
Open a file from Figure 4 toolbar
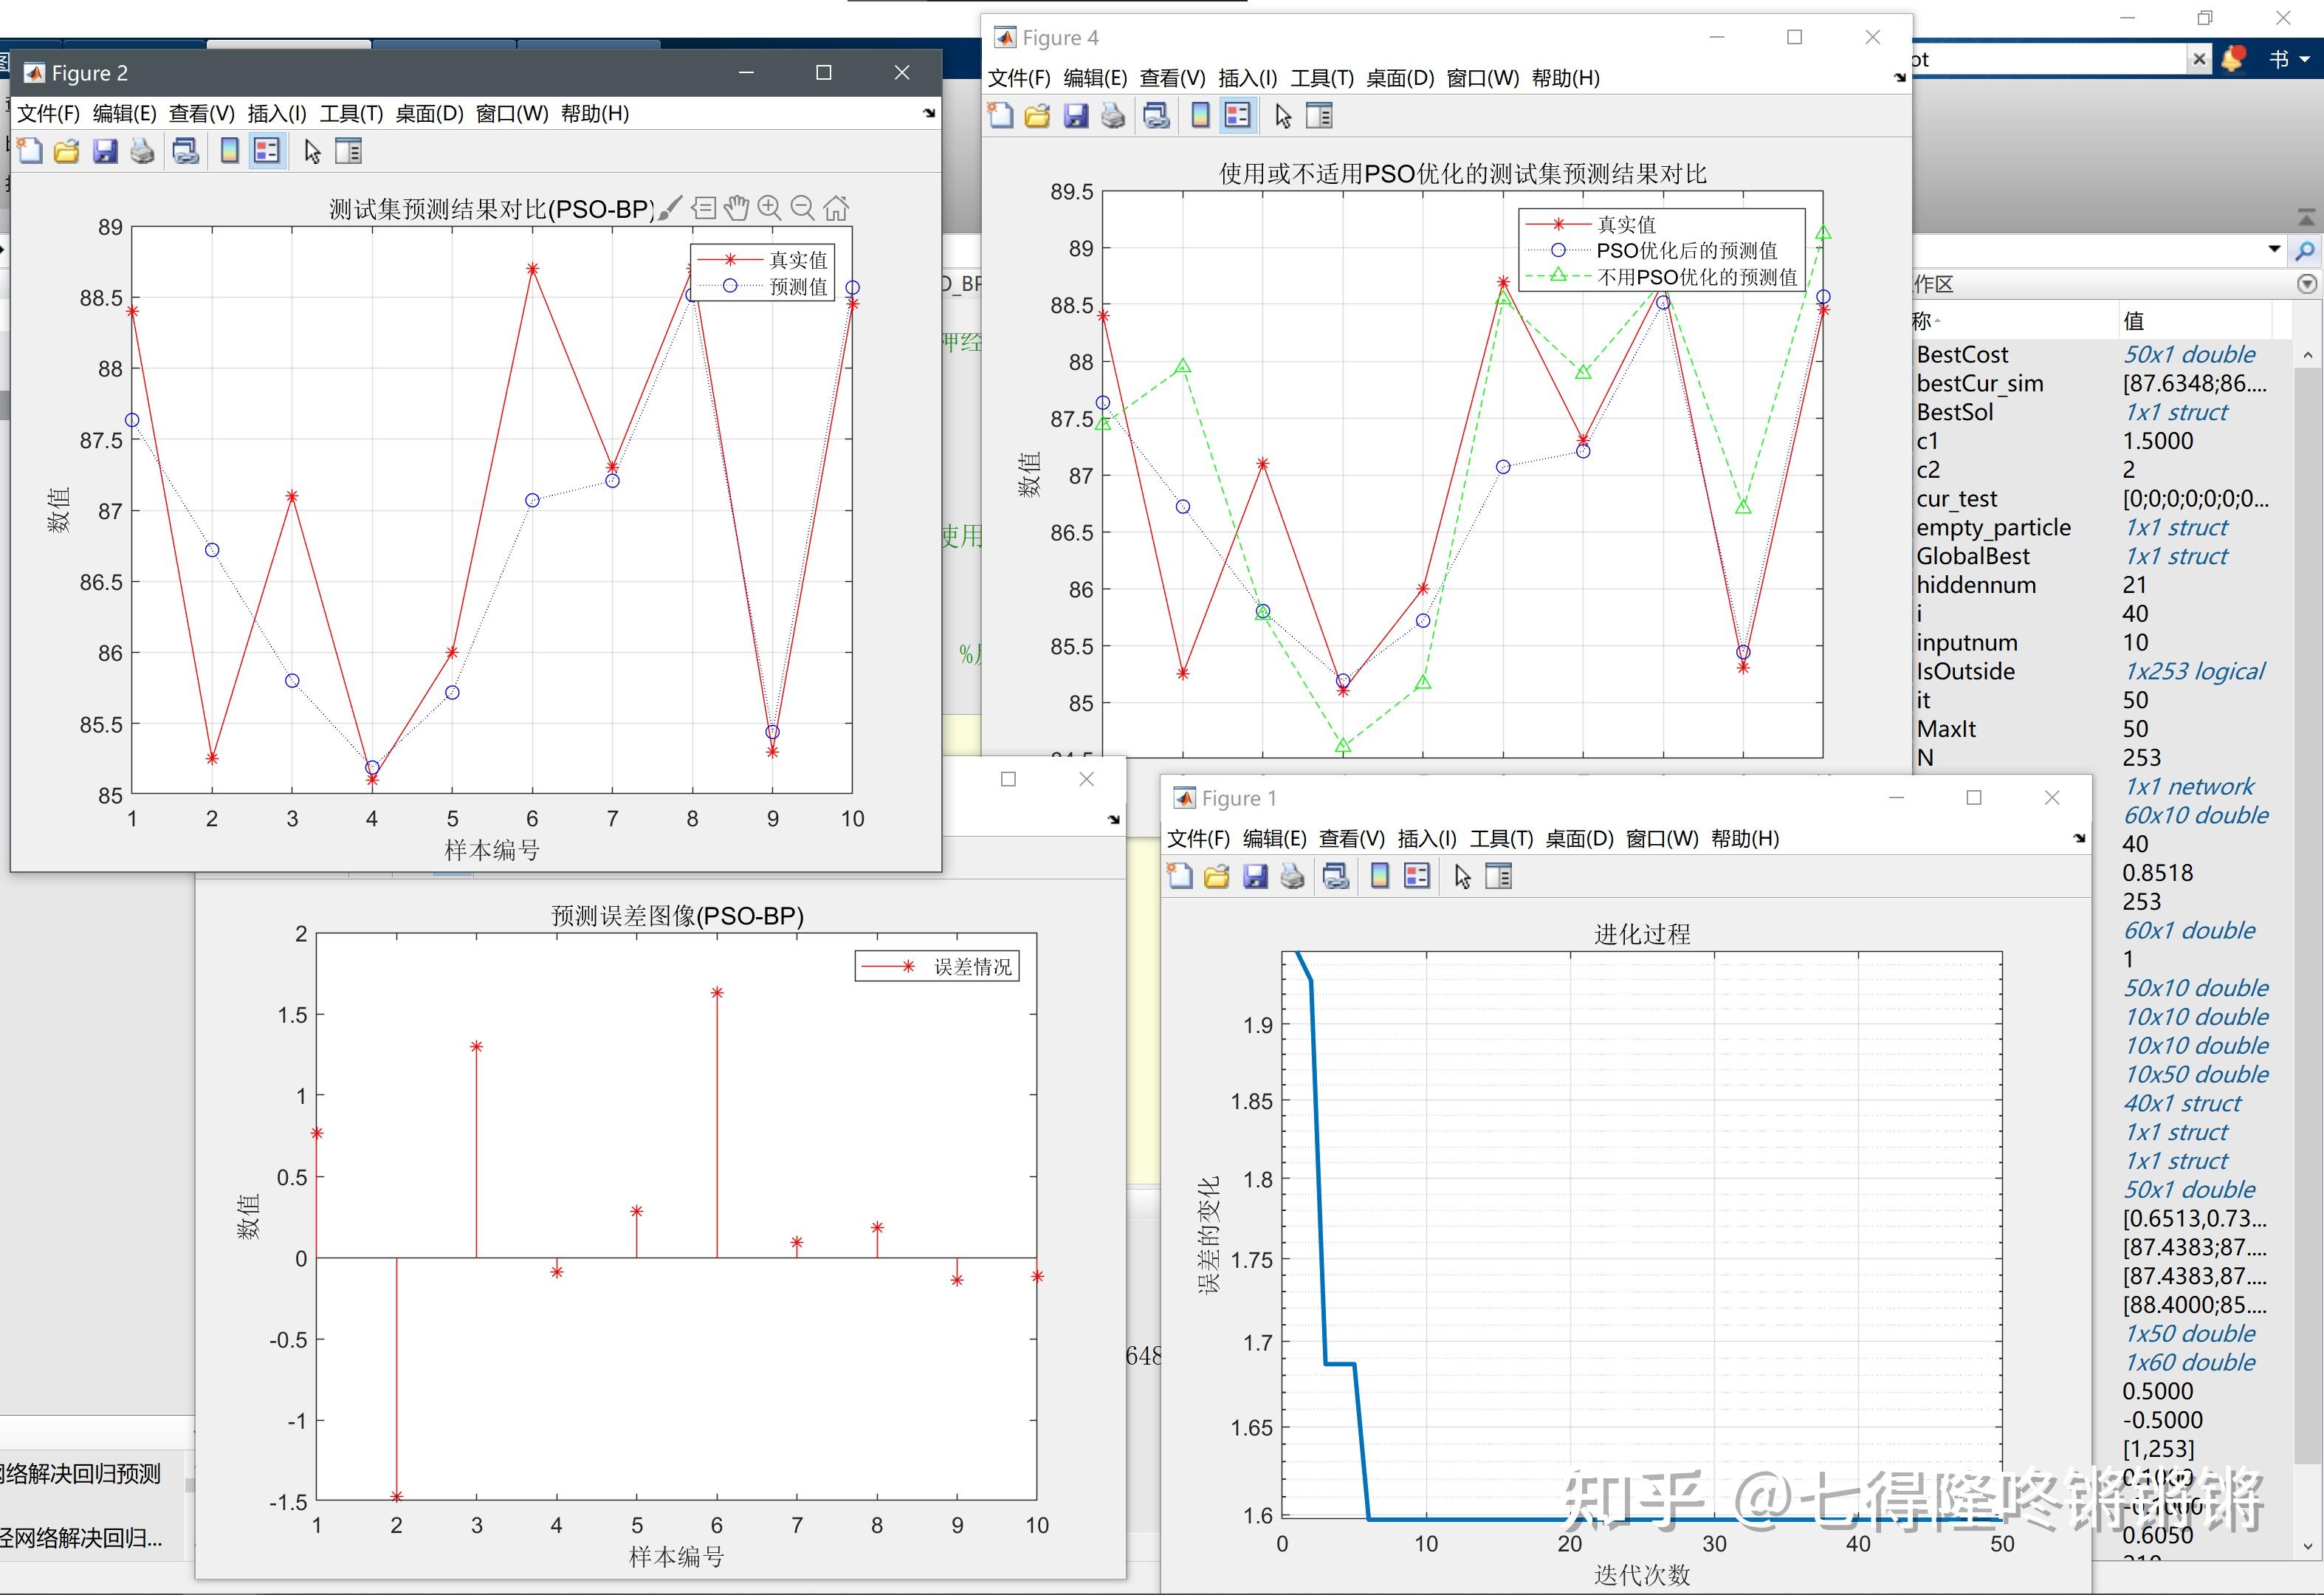click(x=1036, y=115)
